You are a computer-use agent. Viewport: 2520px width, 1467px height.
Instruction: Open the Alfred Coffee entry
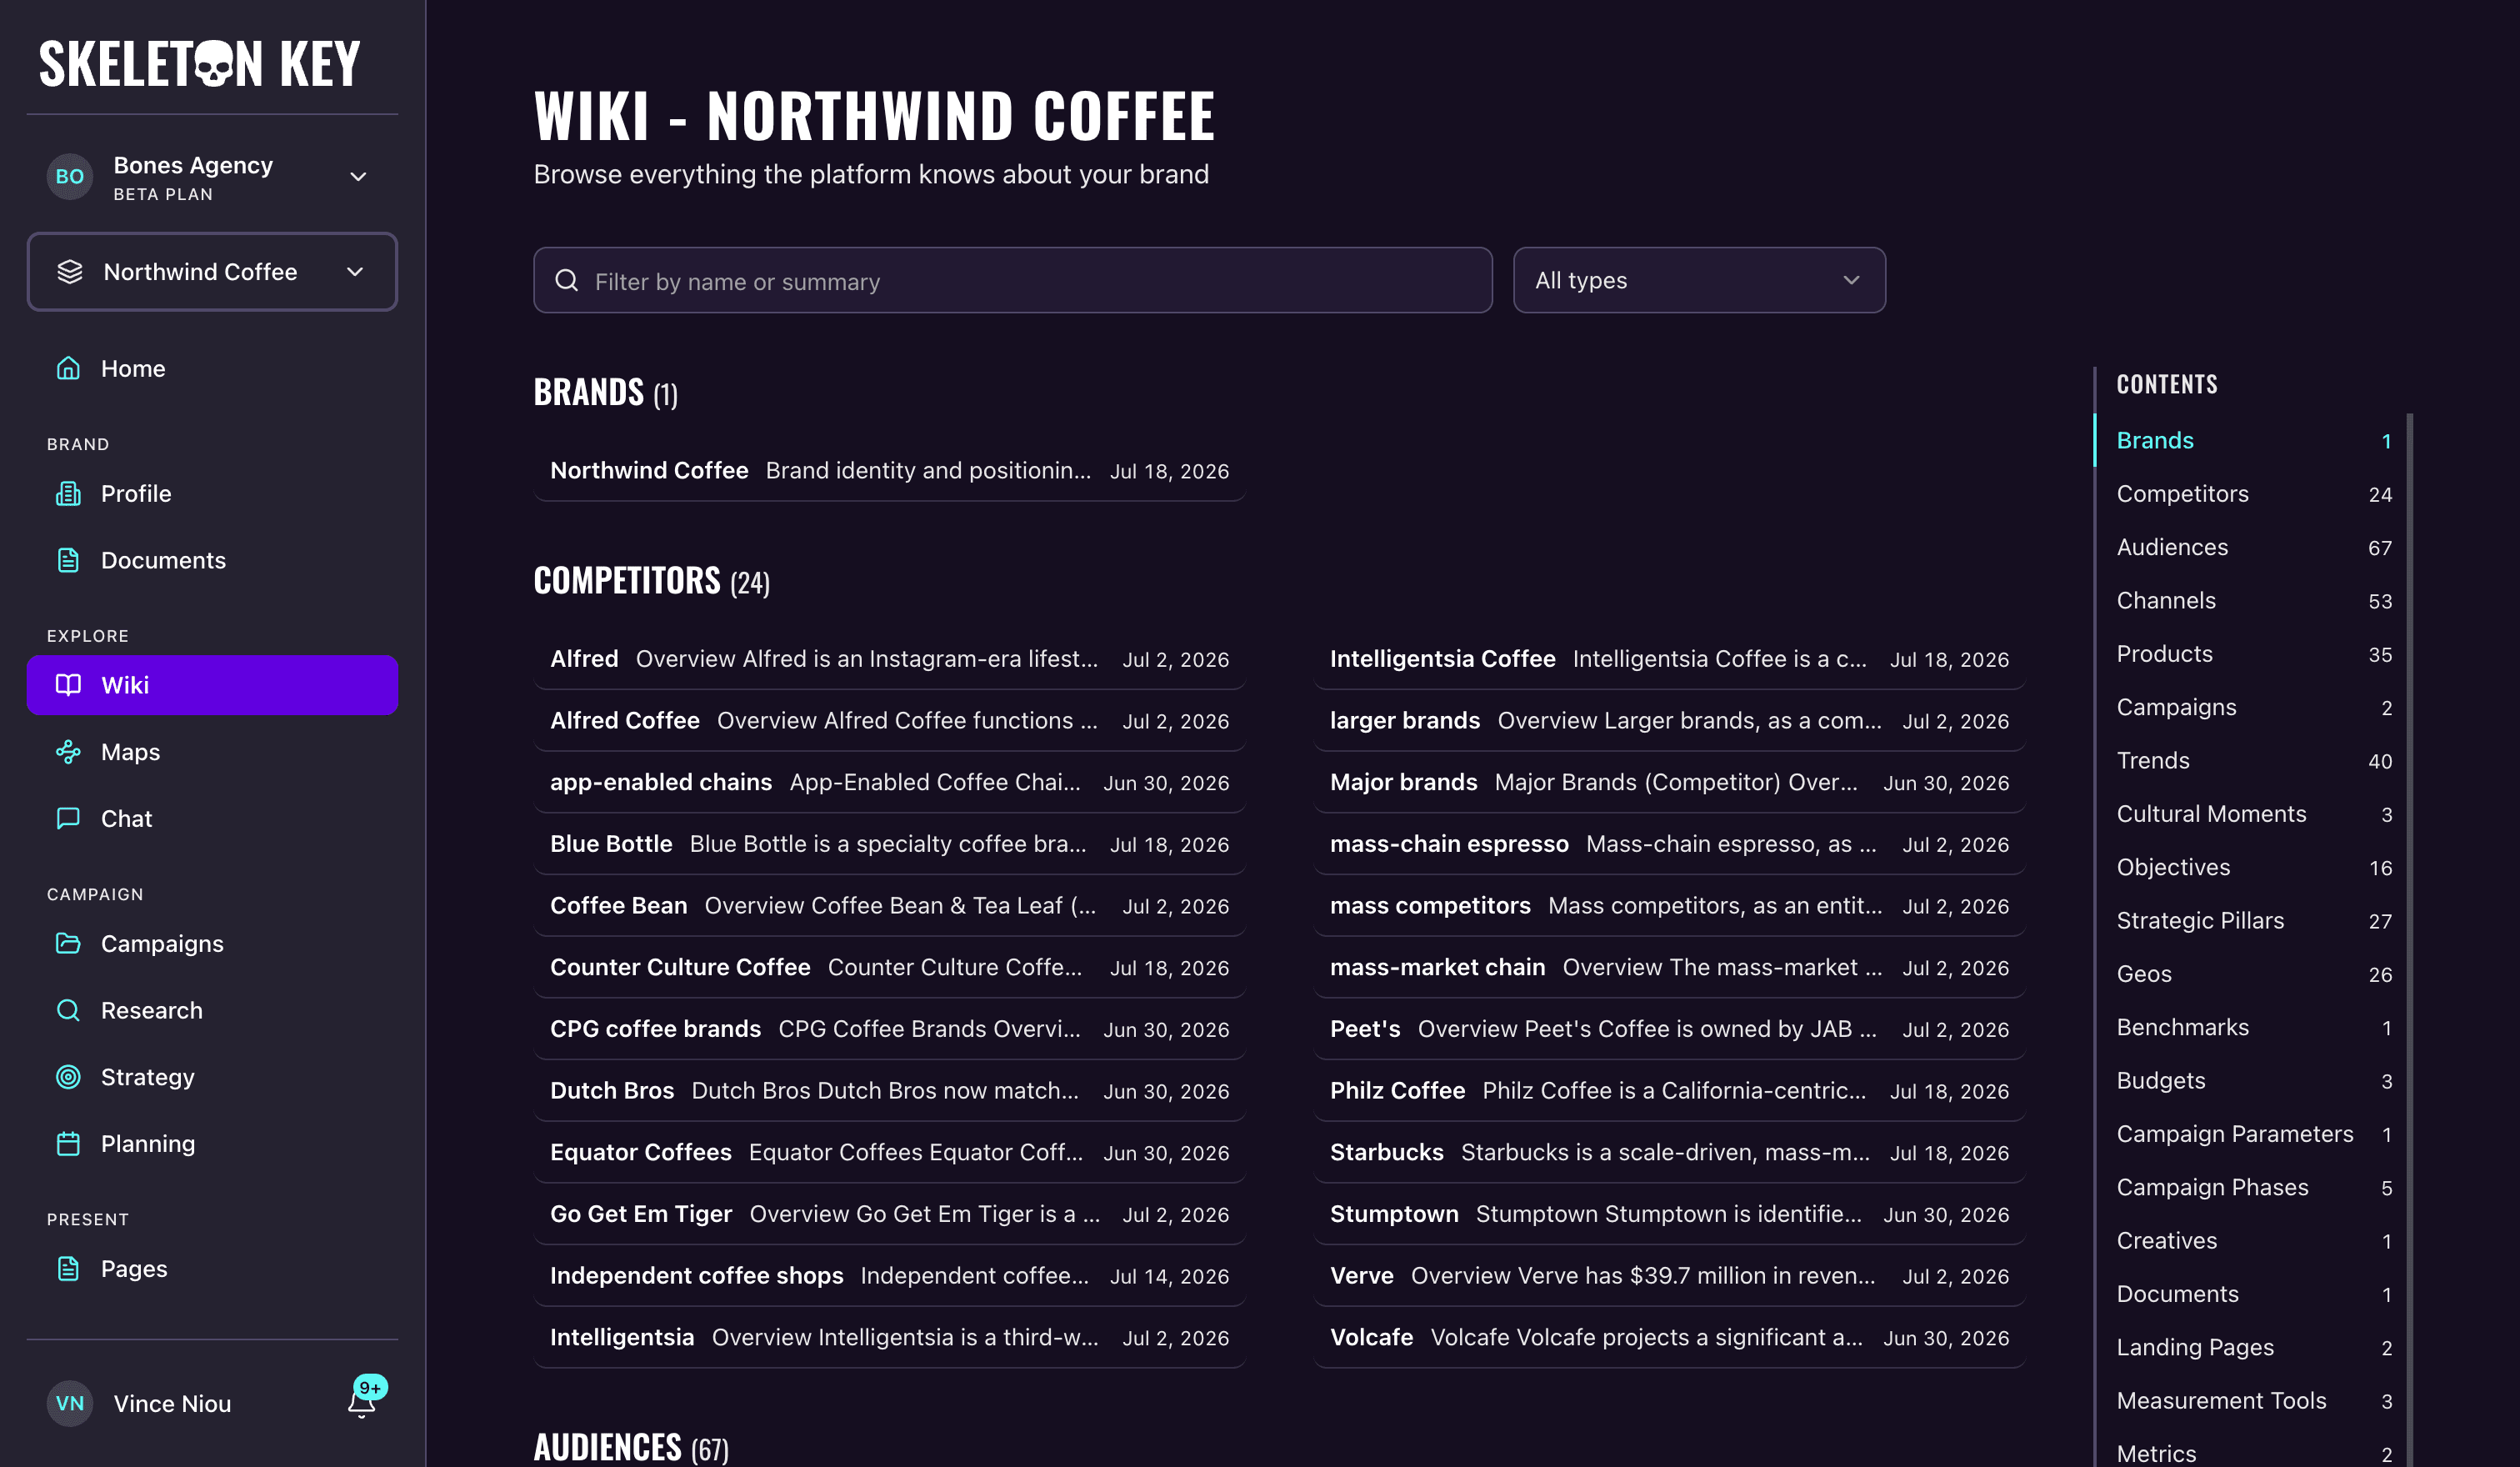tap(889, 720)
